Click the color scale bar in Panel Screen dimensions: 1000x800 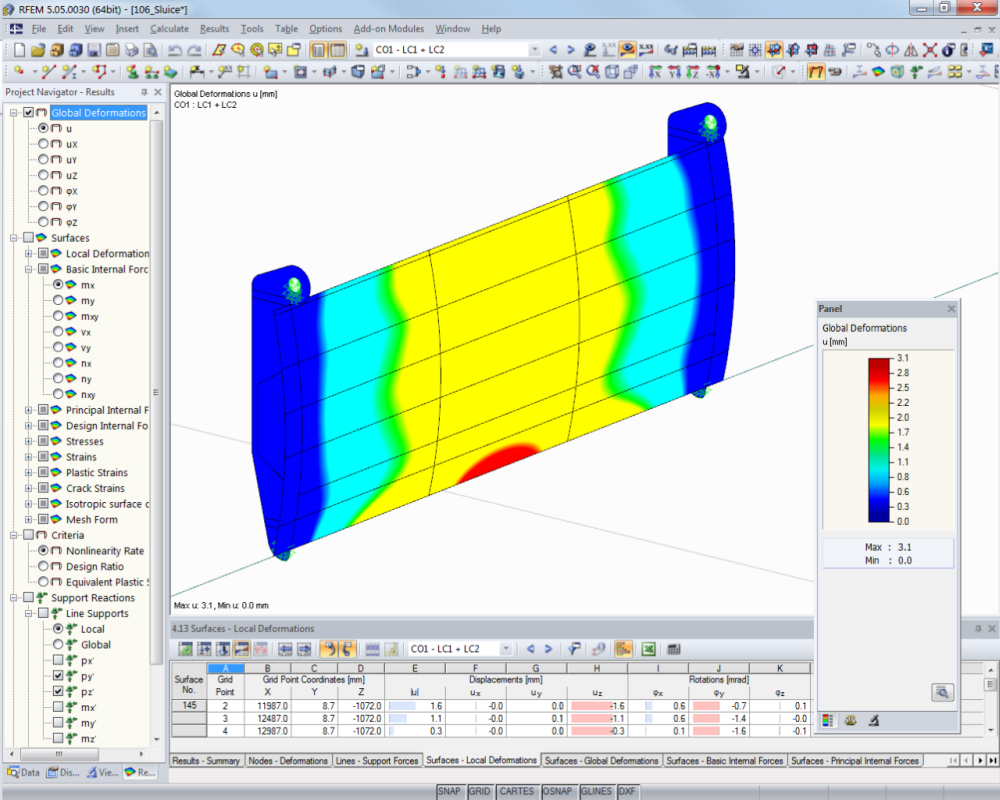click(879, 440)
